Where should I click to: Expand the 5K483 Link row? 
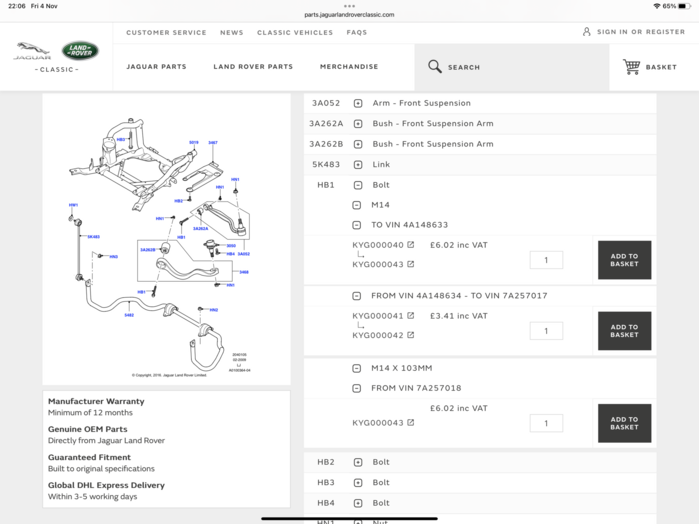click(x=358, y=165)
